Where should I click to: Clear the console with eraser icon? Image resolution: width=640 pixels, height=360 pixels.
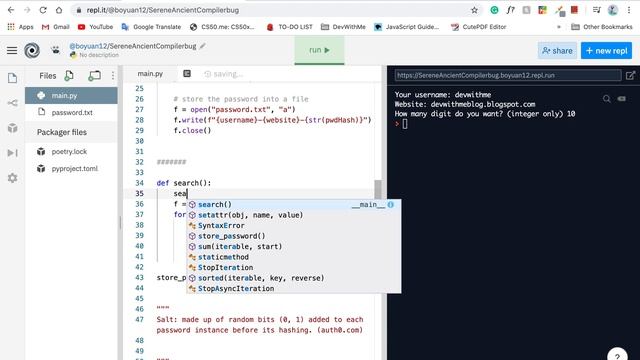pos(622,99)
